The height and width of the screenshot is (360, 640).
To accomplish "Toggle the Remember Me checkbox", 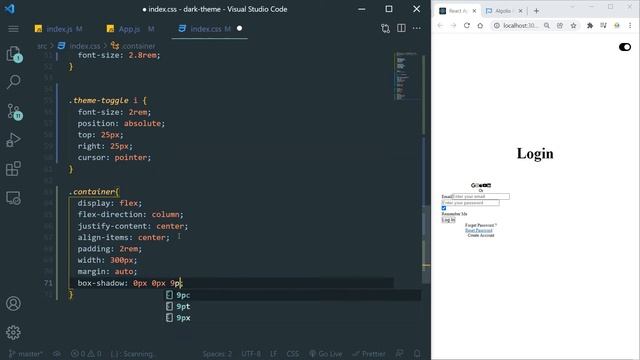I will 444,208.
